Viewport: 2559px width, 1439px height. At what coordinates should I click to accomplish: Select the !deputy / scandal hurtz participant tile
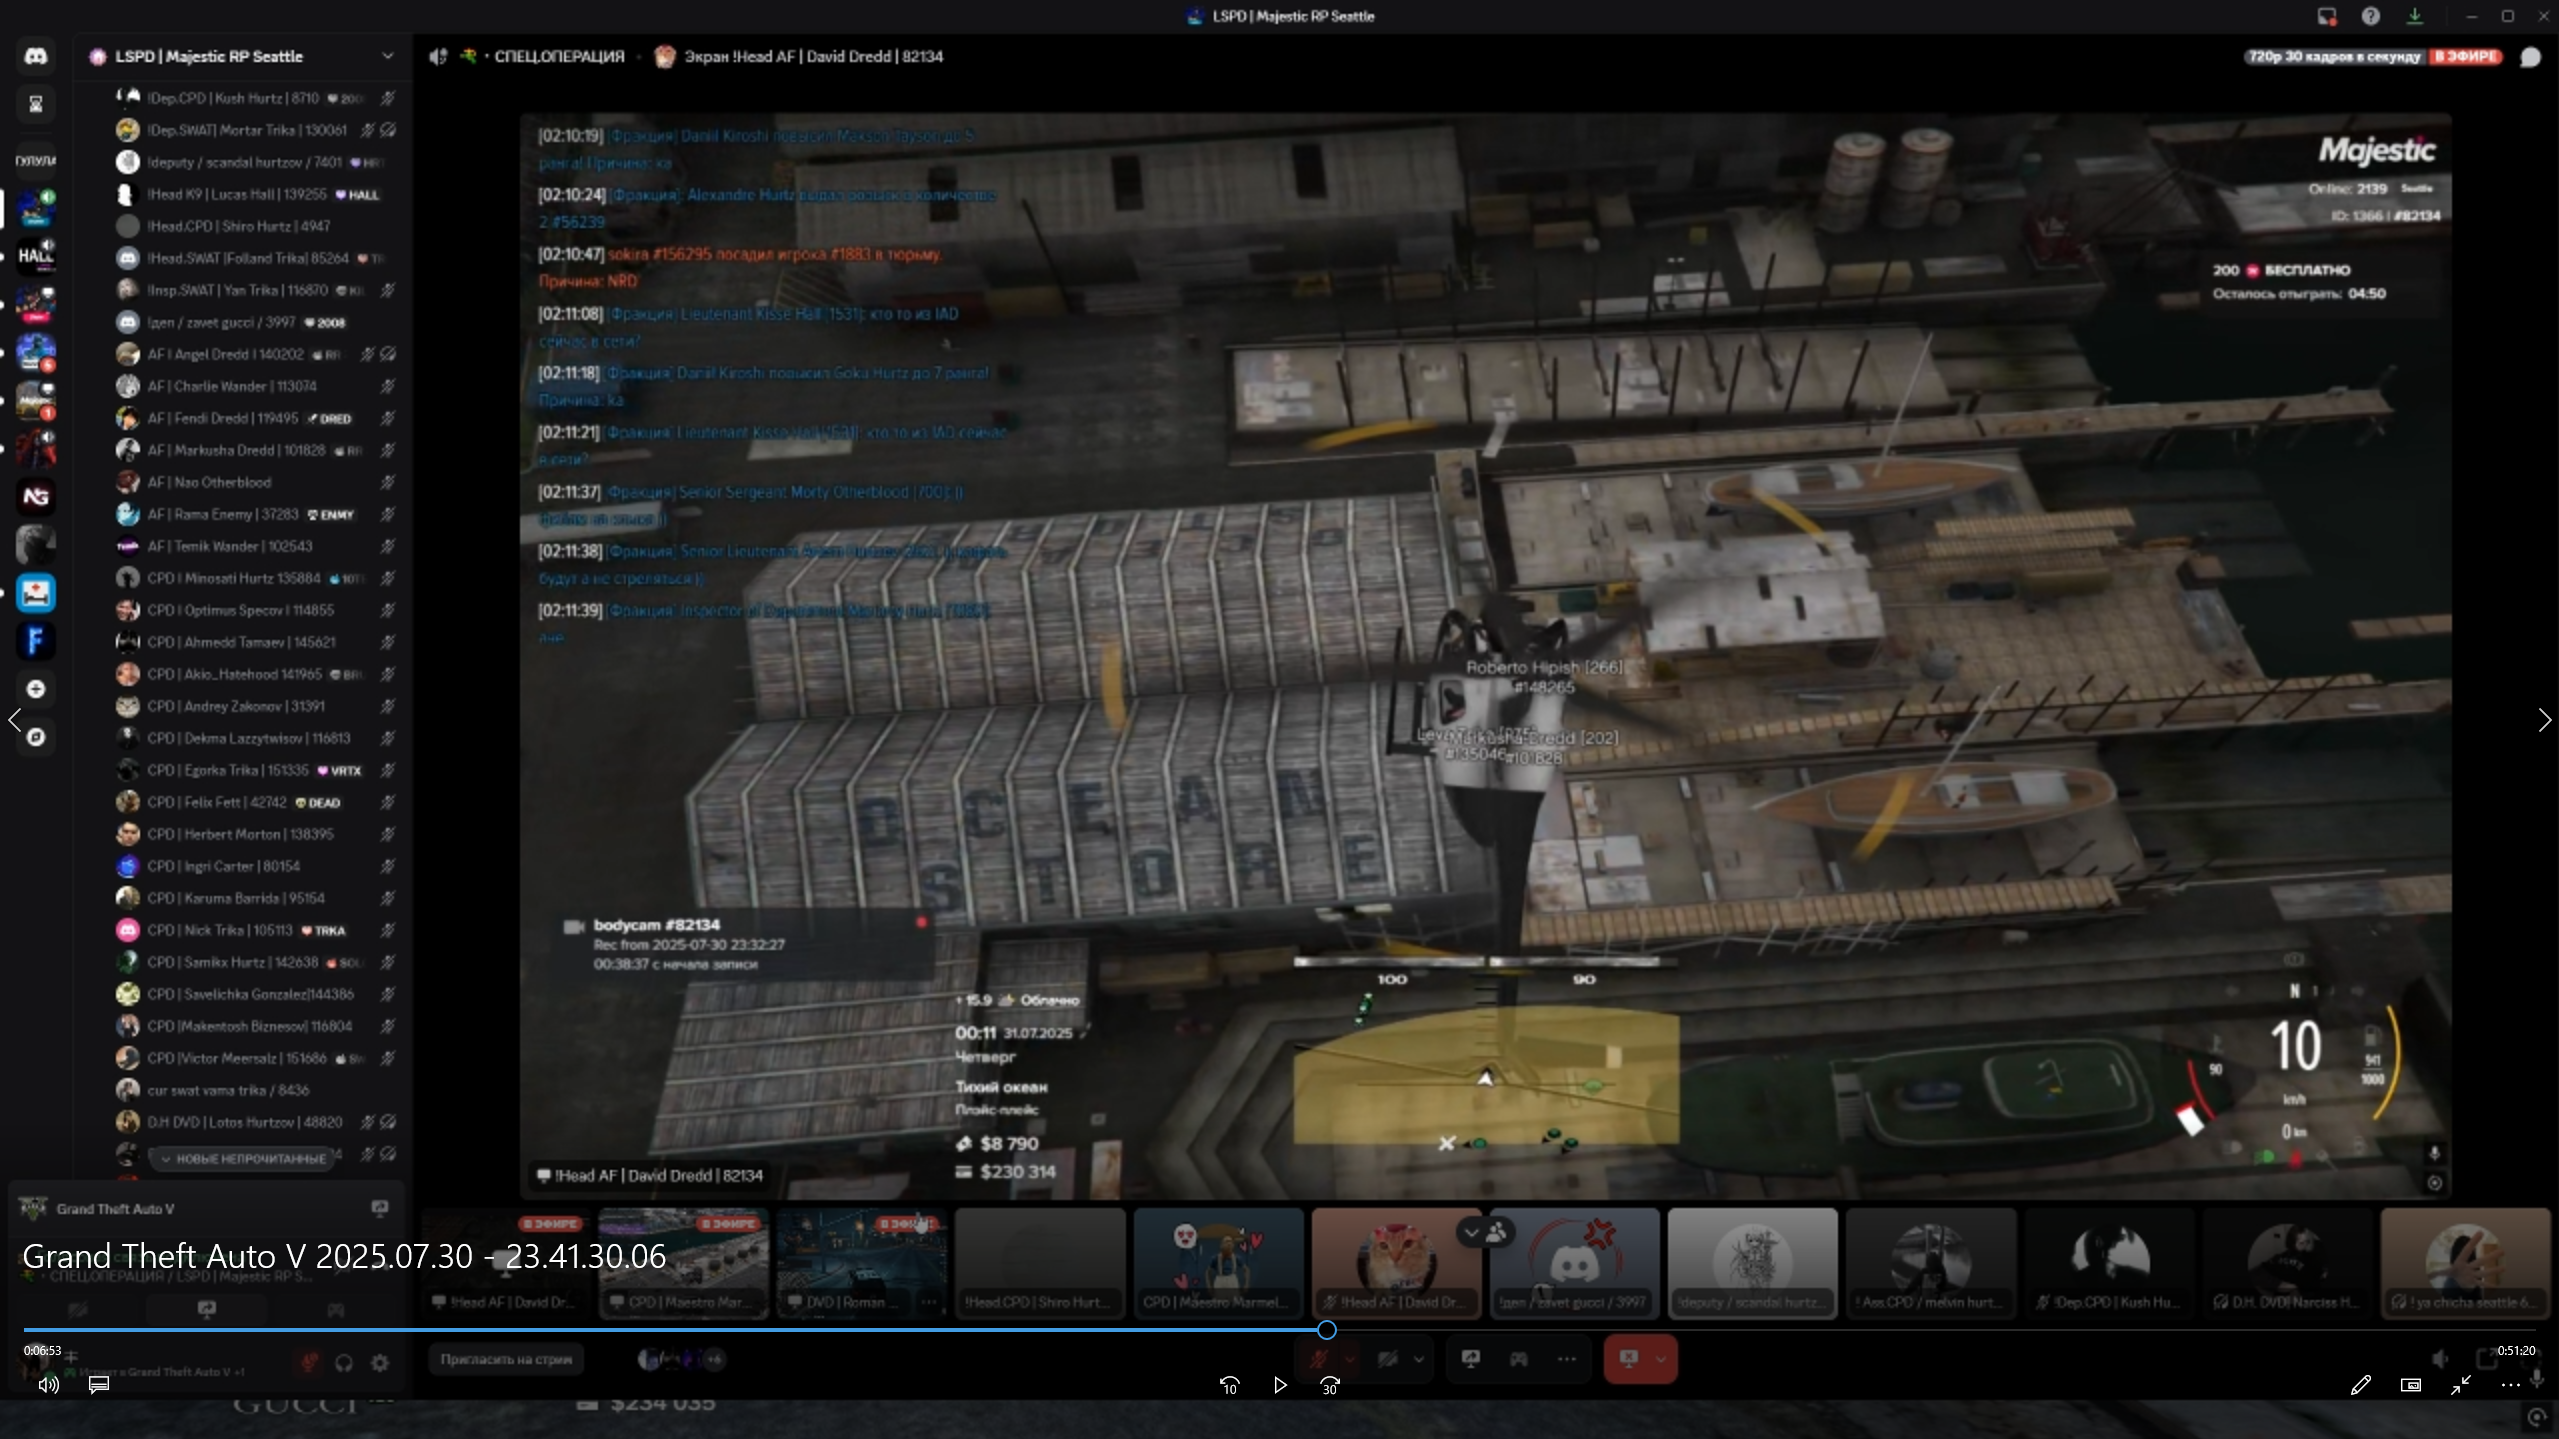(x=1753, y=1263)
